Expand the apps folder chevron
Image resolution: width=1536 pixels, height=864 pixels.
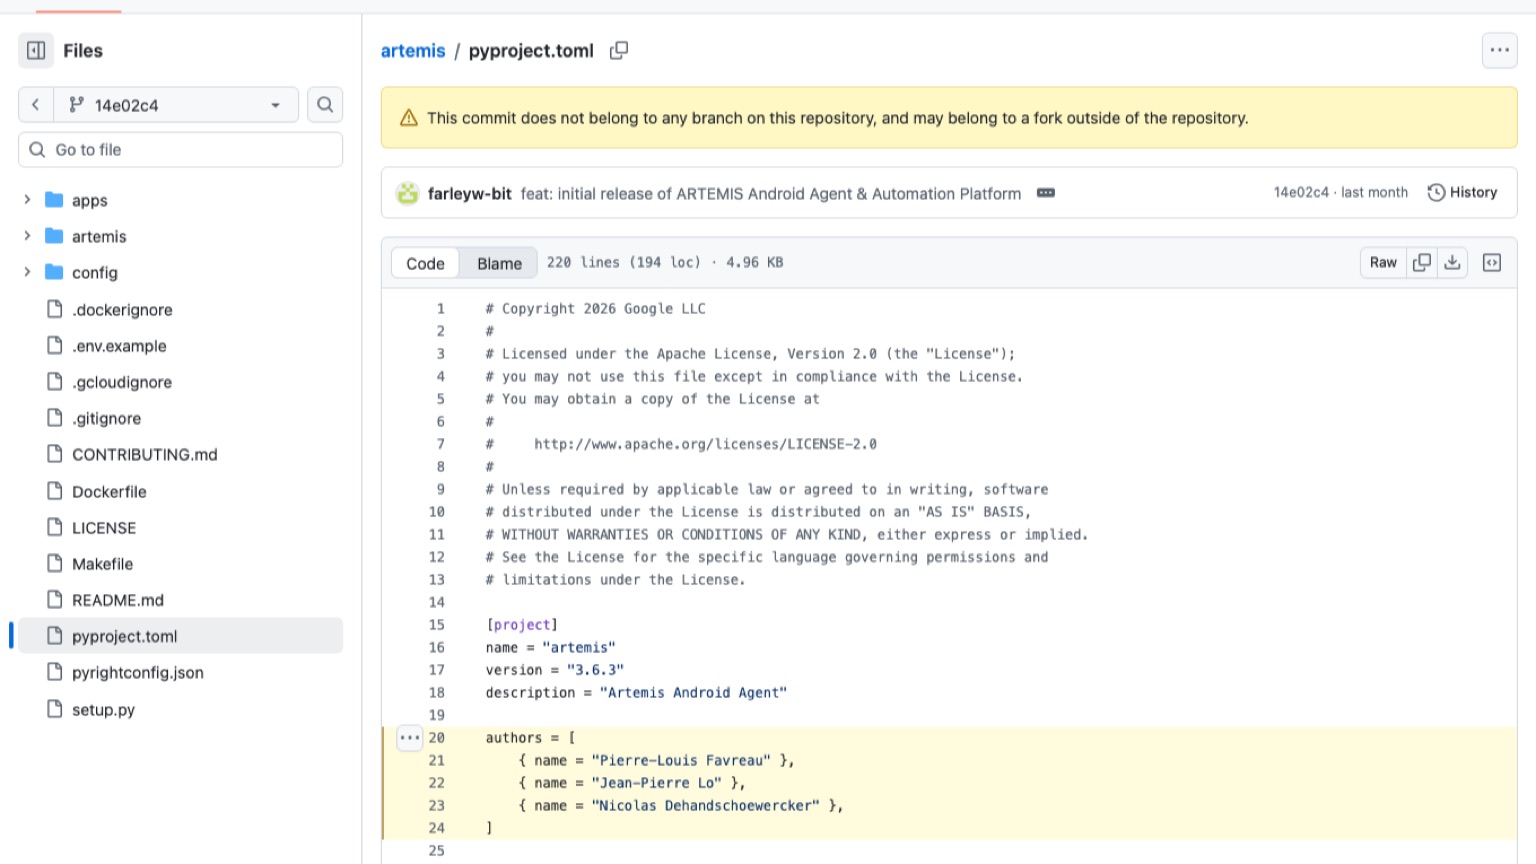click(x=27, y=200)
